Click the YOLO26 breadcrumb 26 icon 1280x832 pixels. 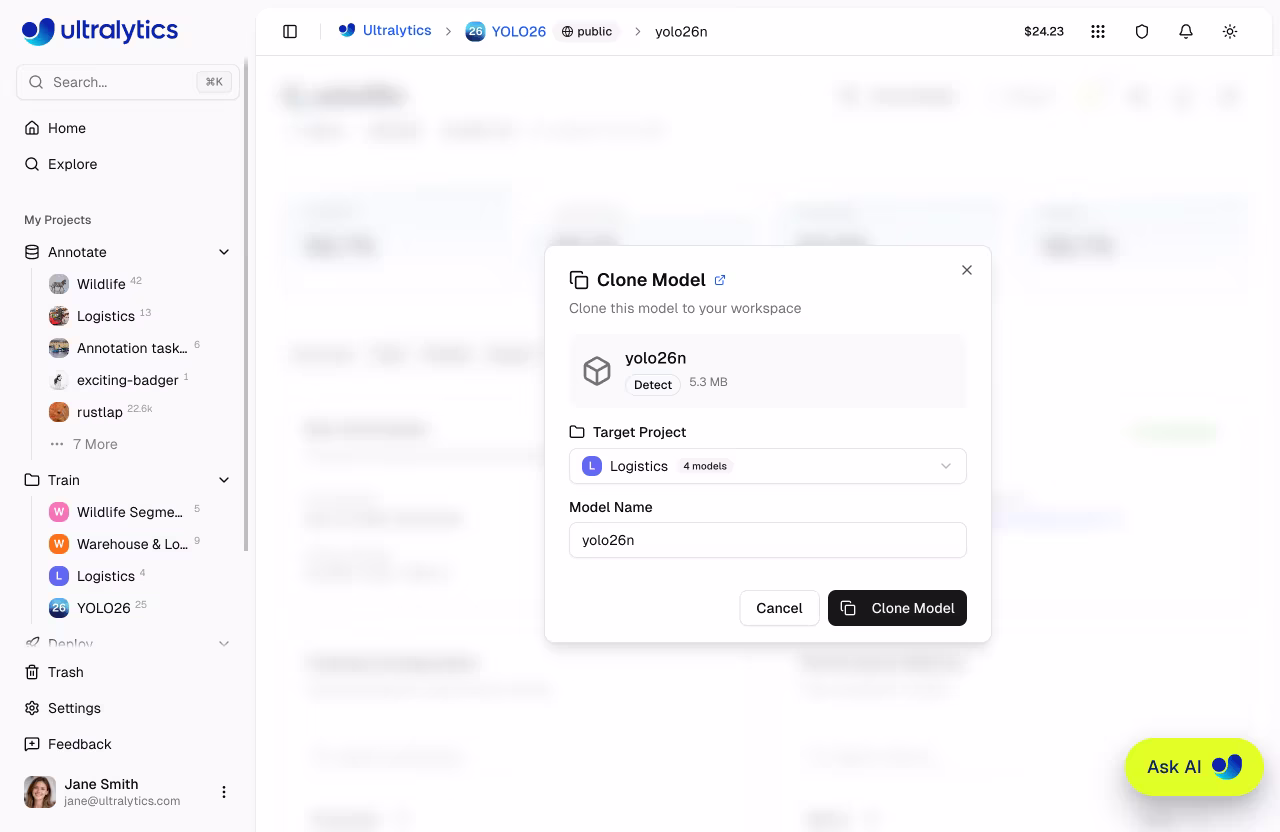[x=475, y=31]
